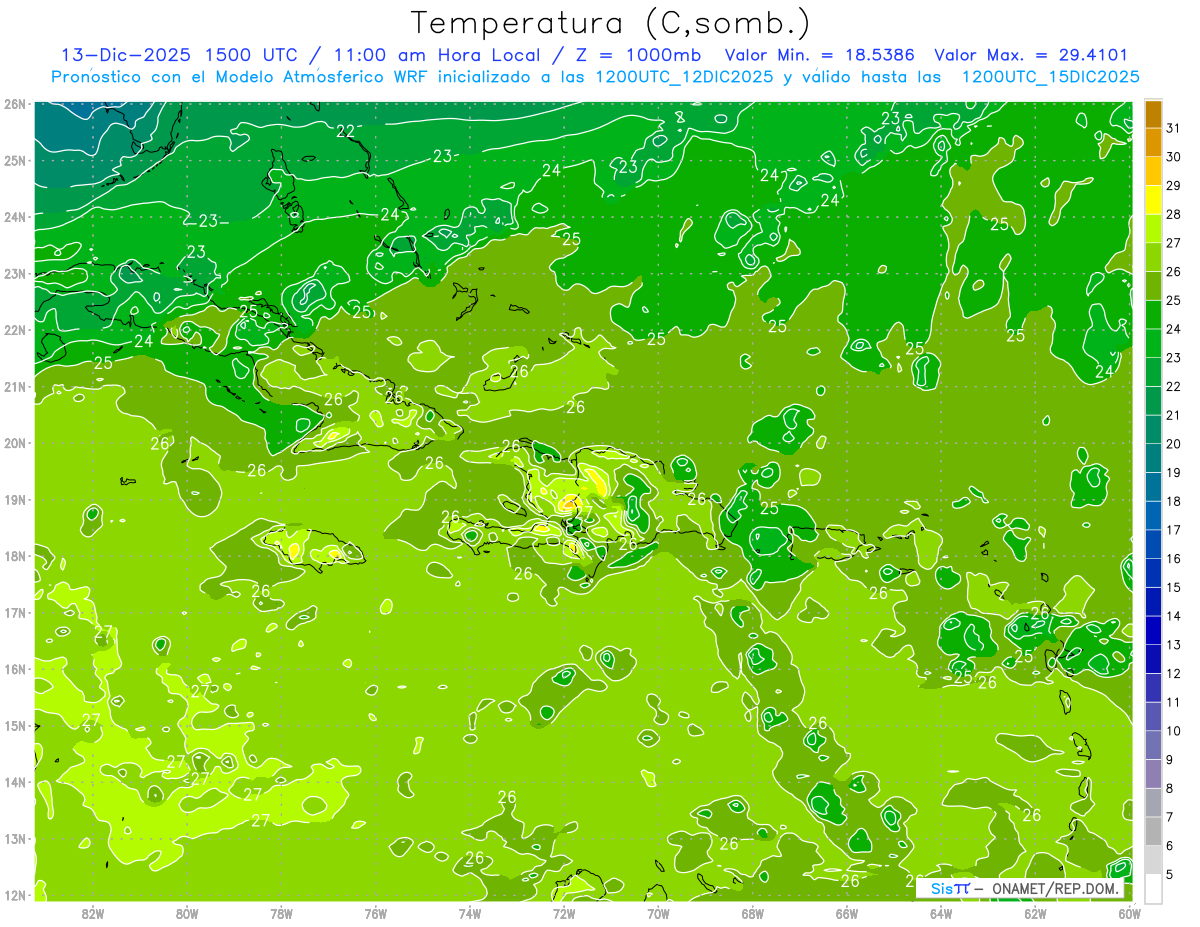Click the '16N' latitude axis label
1200x927 pixels.
(x=14, y=668)
